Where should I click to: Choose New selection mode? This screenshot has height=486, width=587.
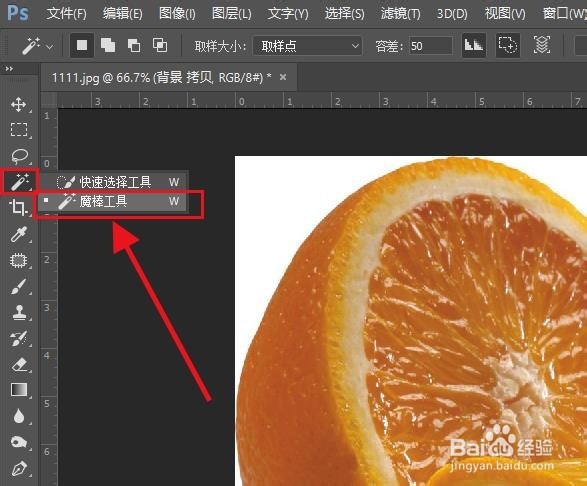tap(82, 45)
